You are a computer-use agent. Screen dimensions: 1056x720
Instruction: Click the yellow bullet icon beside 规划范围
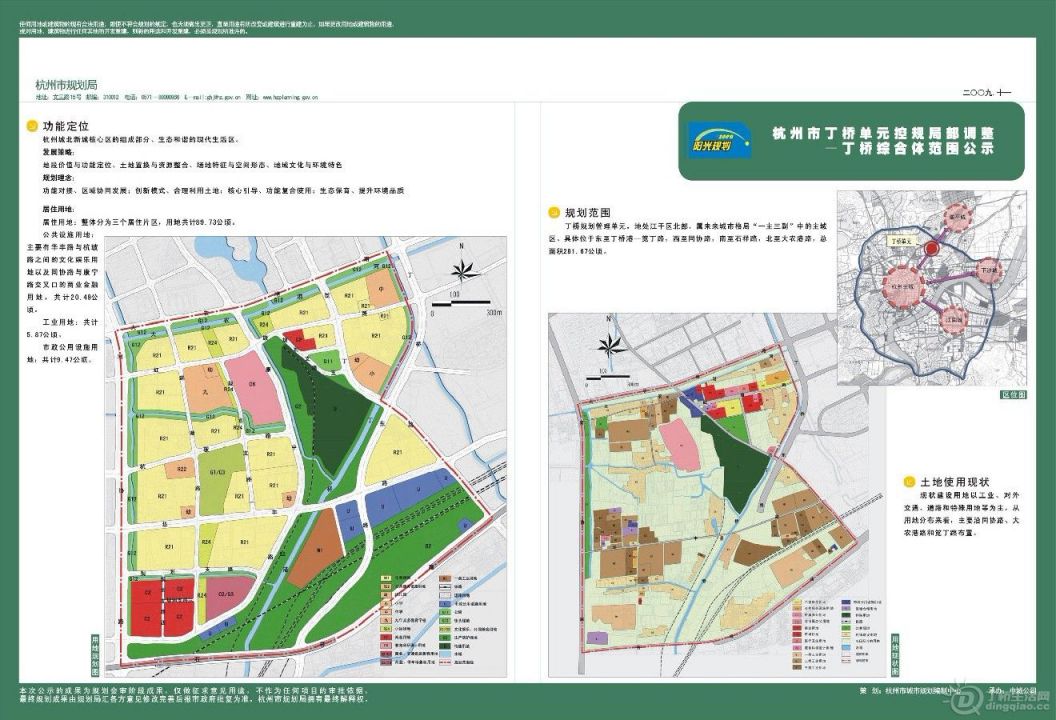coord(554,213)
